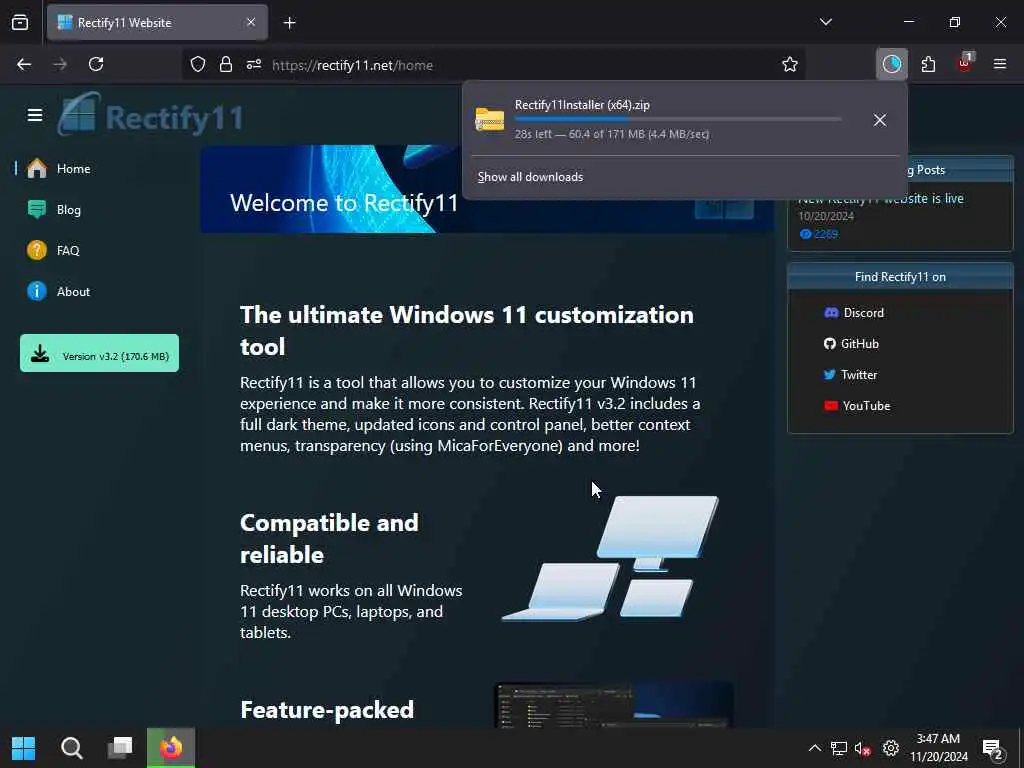The width and height of the screenshot is (1024, 768).
Task: Open the About page
Action: [x=58, y=291]
